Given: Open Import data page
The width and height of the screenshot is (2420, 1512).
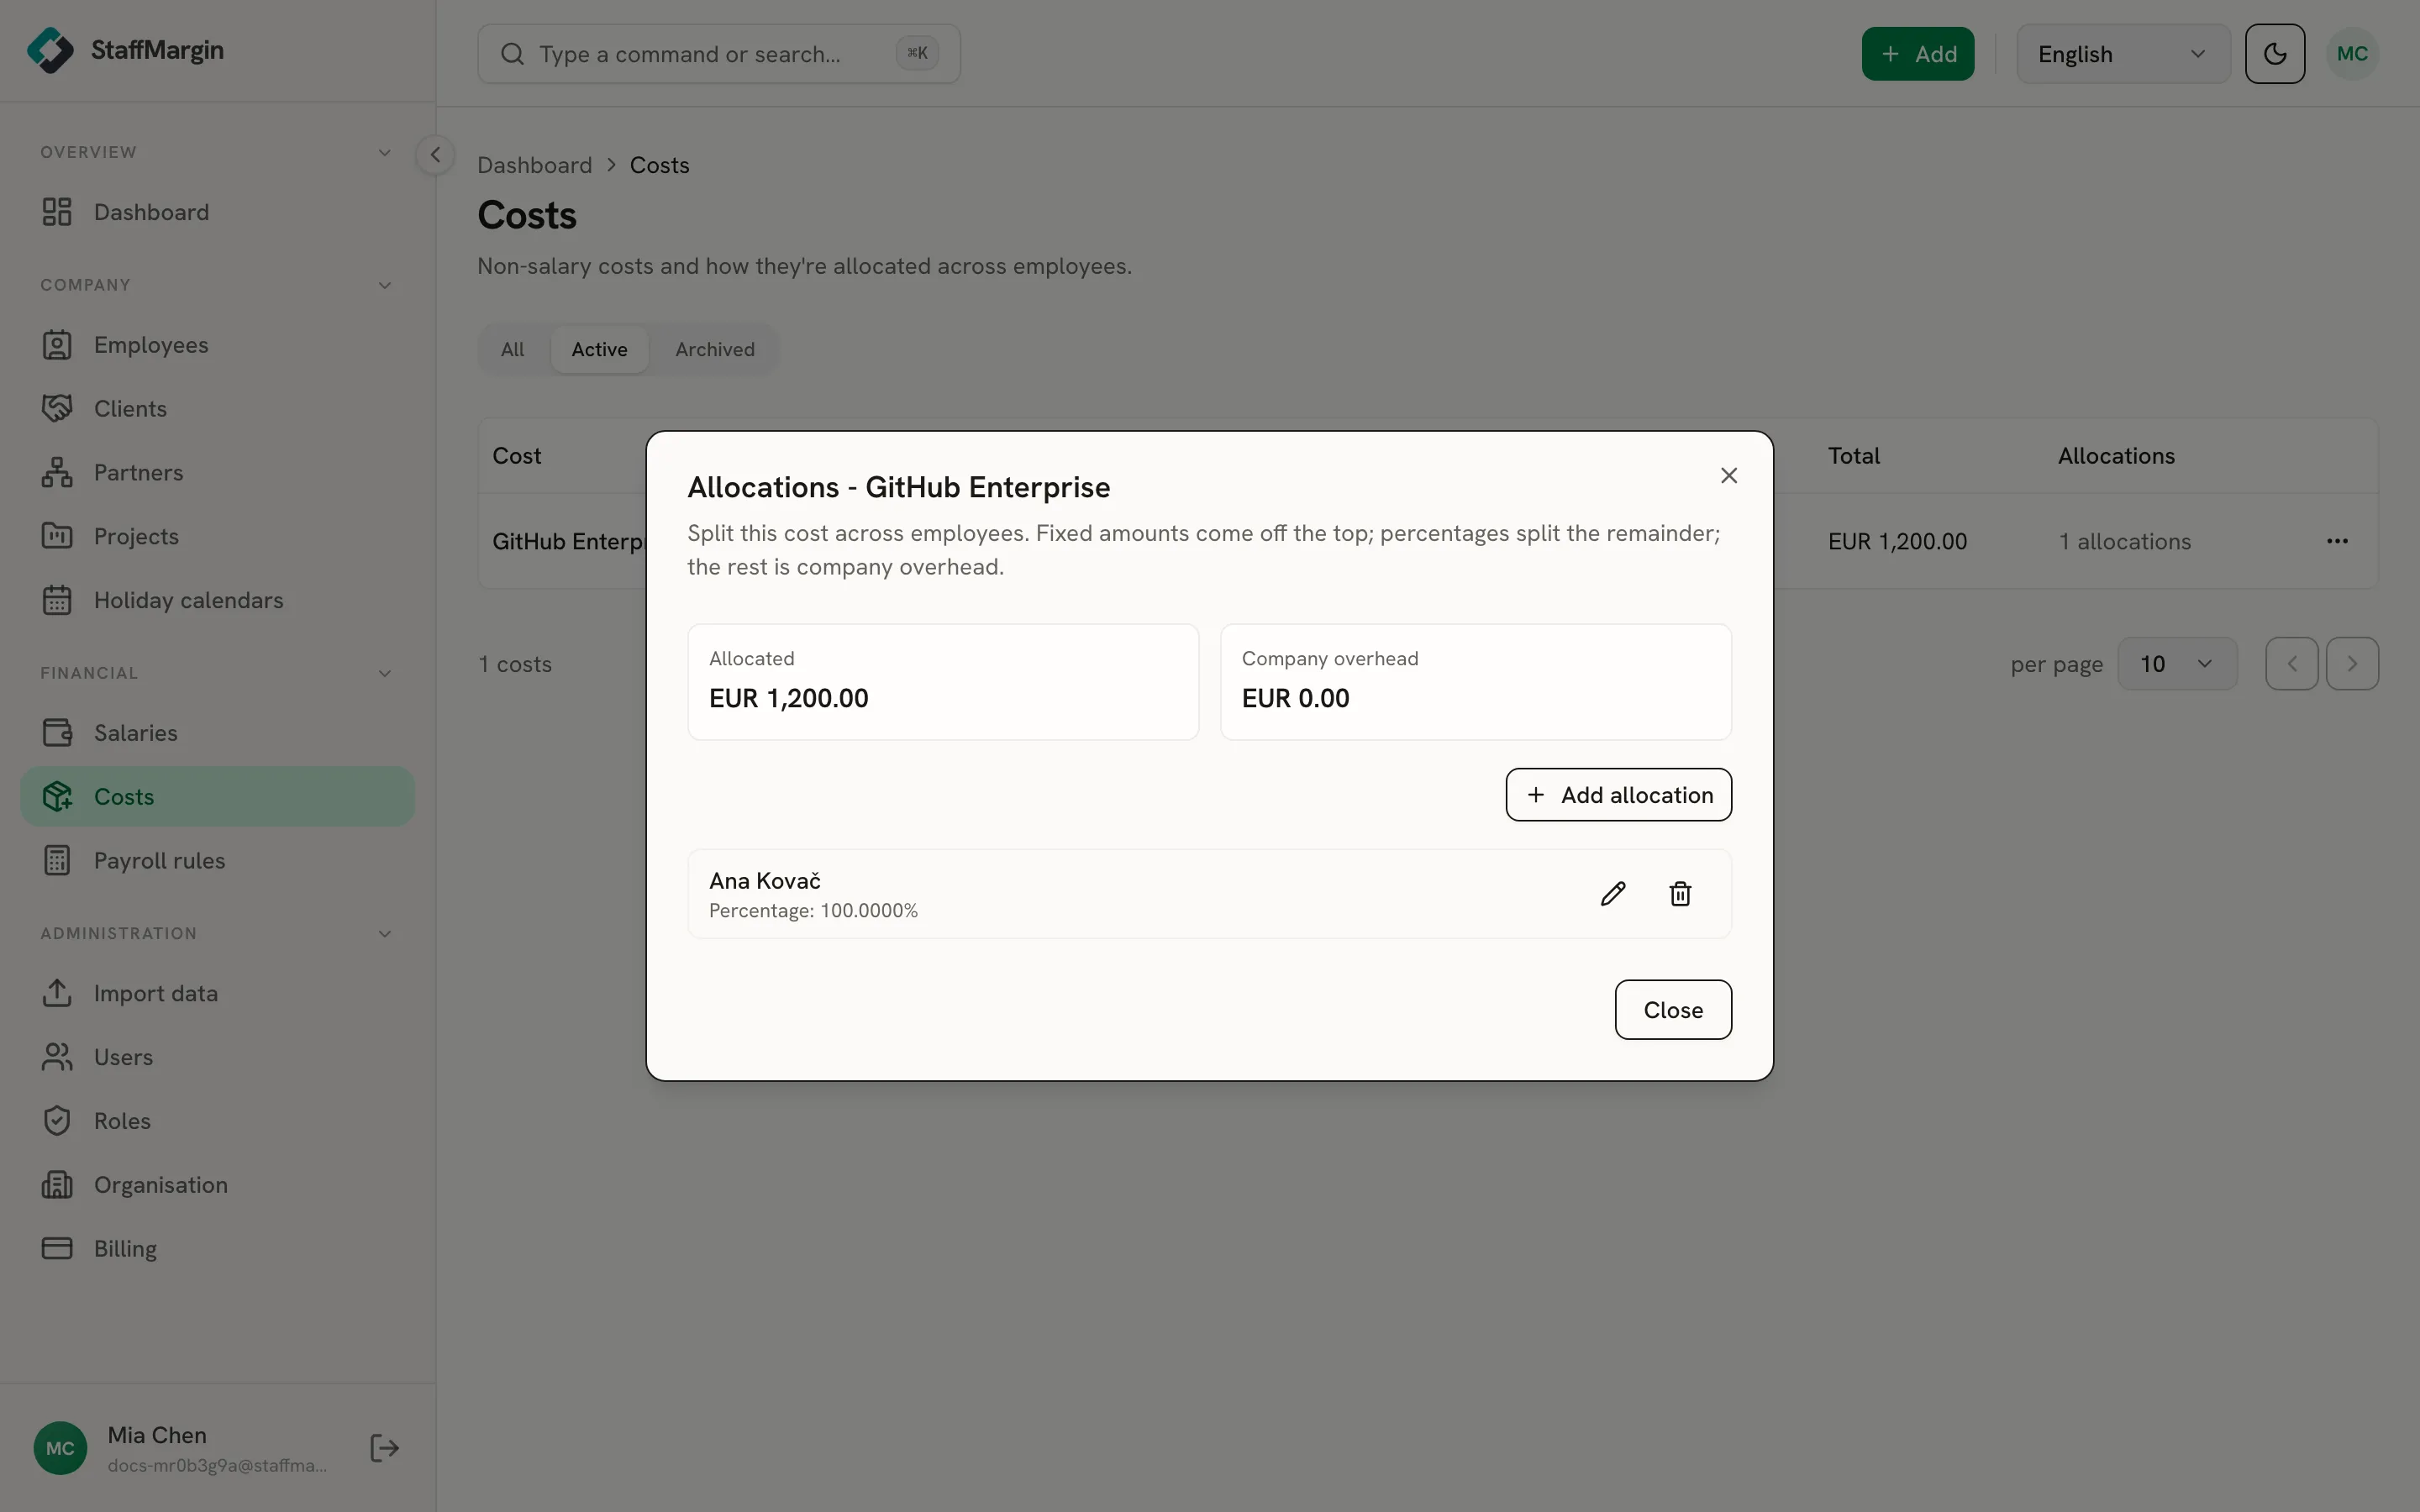Looking at the screenshot, I should pyautogui.click(x=217, y=994).
